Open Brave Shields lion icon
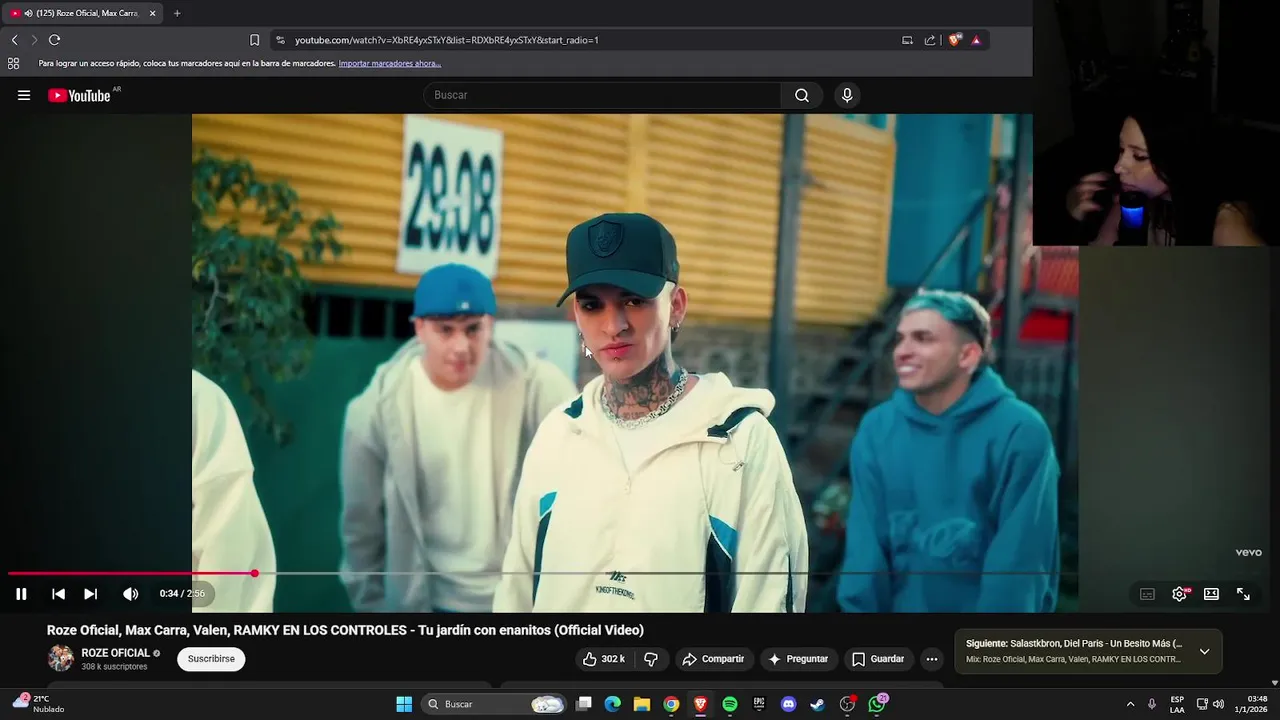 tap(955, 40)
